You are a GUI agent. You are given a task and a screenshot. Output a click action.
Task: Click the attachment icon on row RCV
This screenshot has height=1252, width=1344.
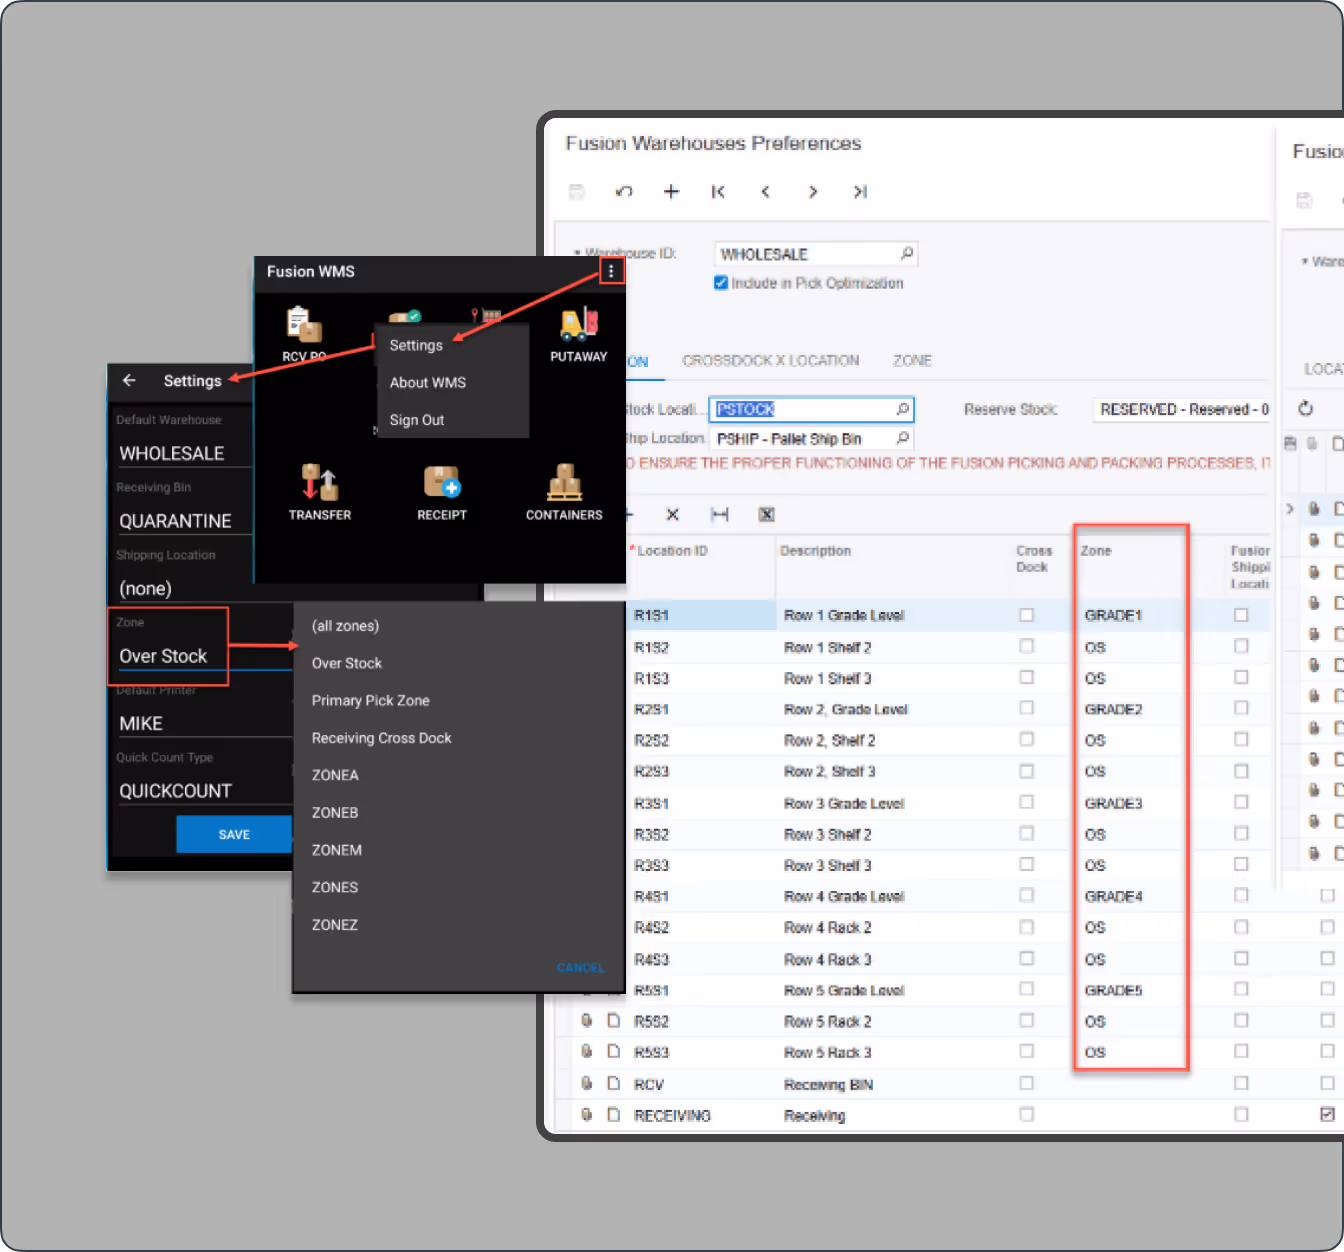click(x=587, y=1083)
